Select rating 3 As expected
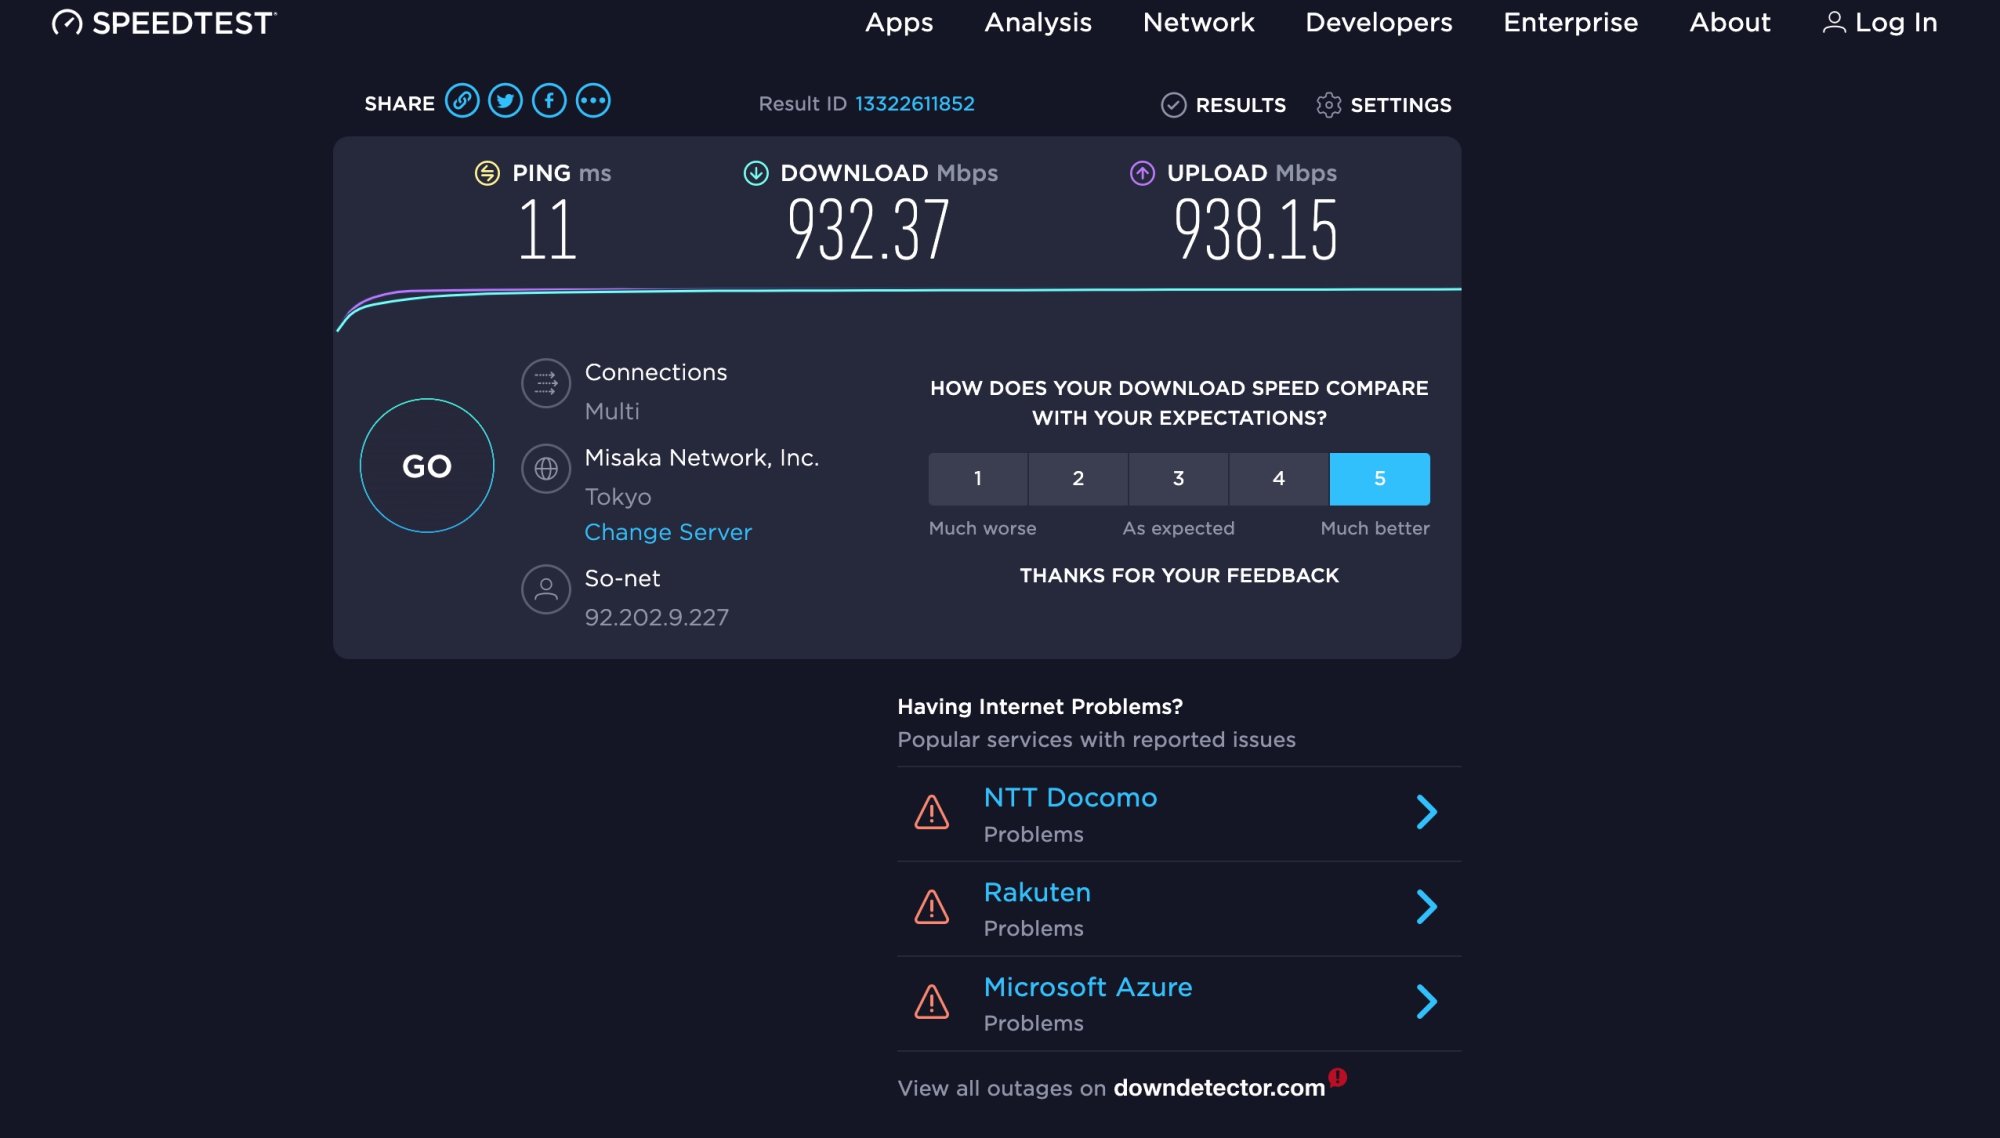Image resolution: width=2000 pixels, height=1138 pixels. coord(1178,479)
